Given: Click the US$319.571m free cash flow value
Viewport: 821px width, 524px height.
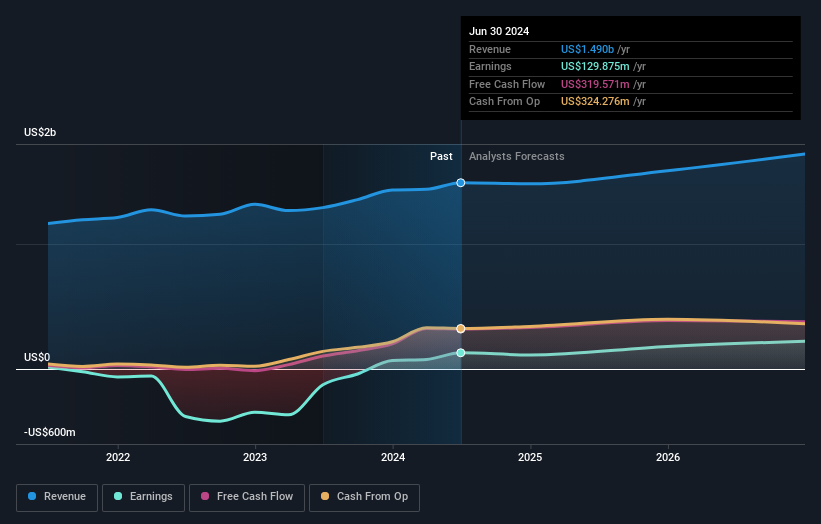Looking at the screenshot, I should [595, 84].
